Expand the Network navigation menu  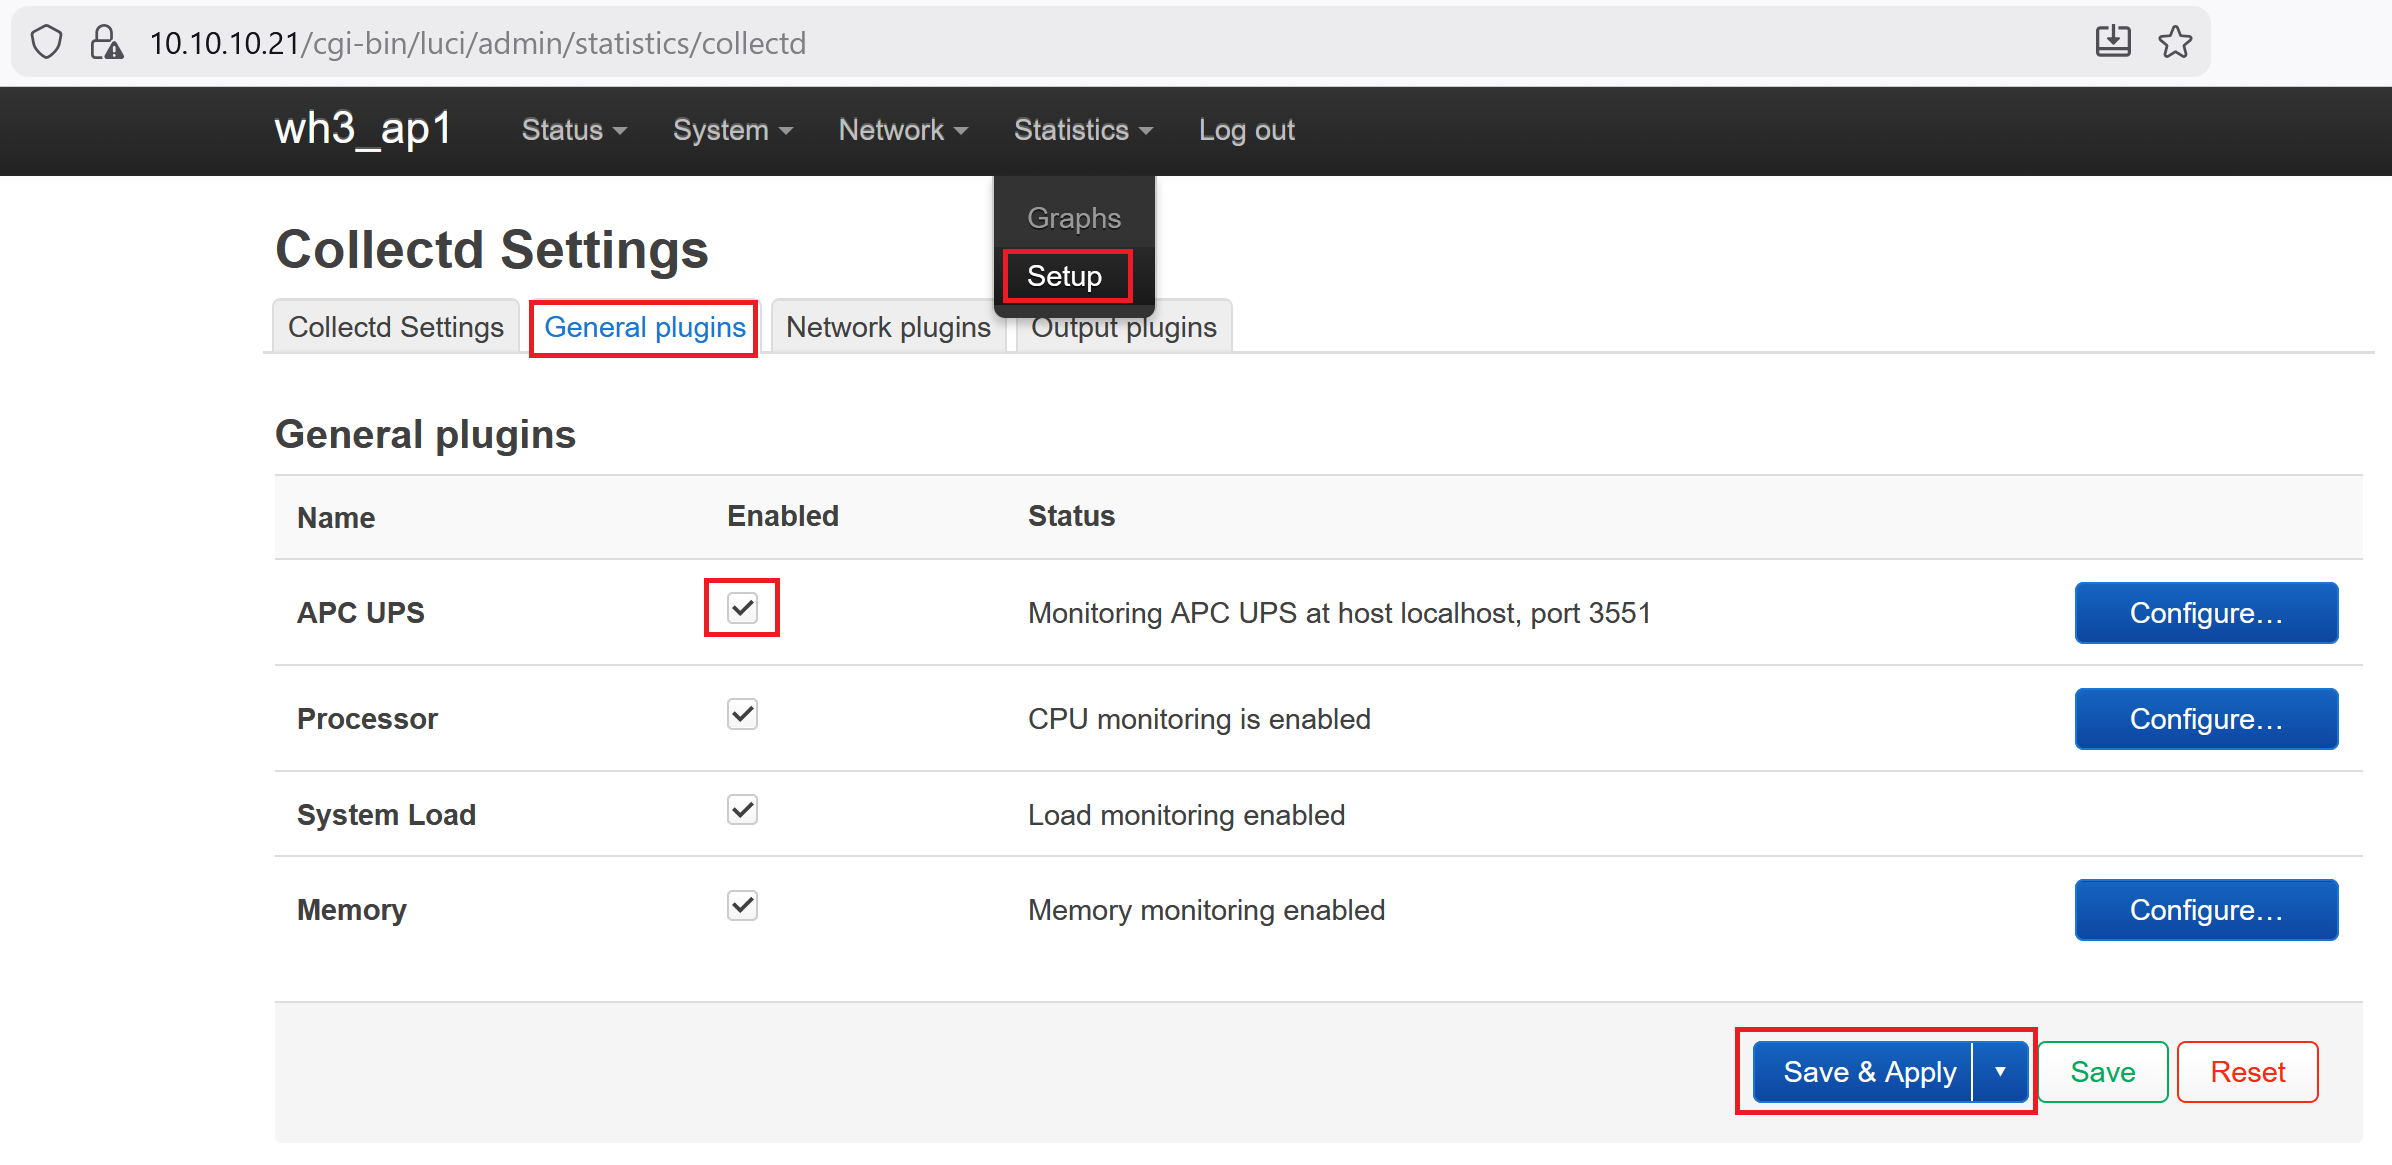(902, 130)
